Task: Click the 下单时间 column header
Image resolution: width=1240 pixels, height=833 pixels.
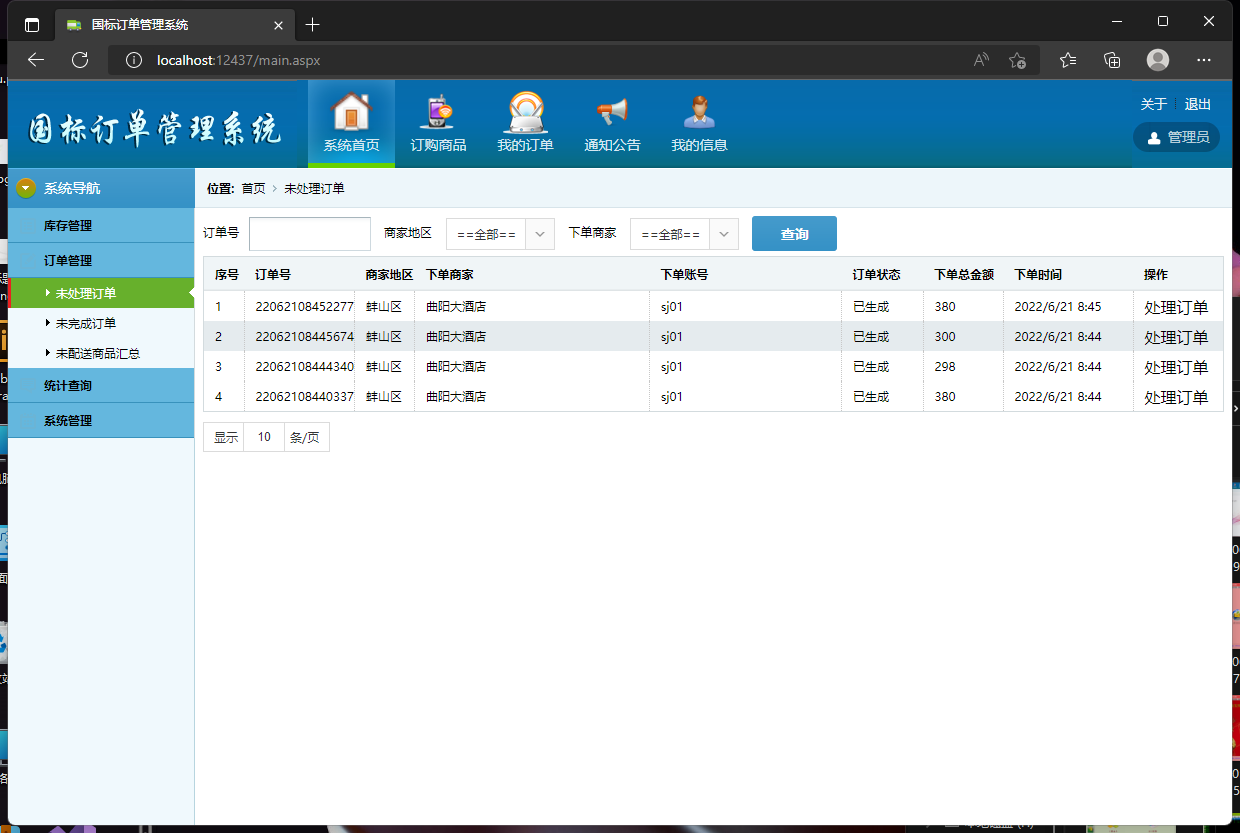Action: click(1038, 274)
